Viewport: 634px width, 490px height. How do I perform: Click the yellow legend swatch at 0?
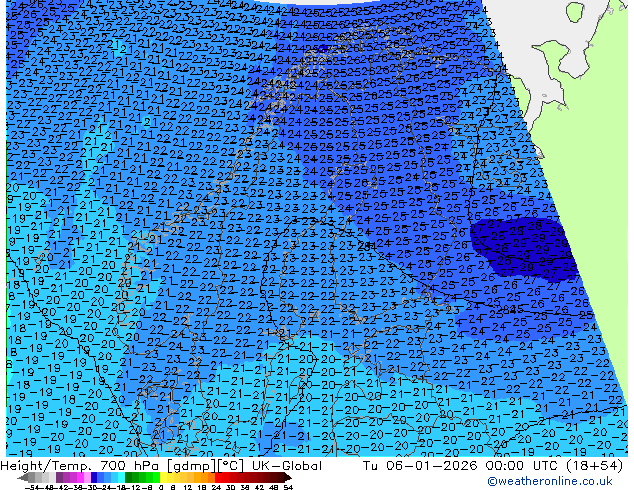pos(163,477)
